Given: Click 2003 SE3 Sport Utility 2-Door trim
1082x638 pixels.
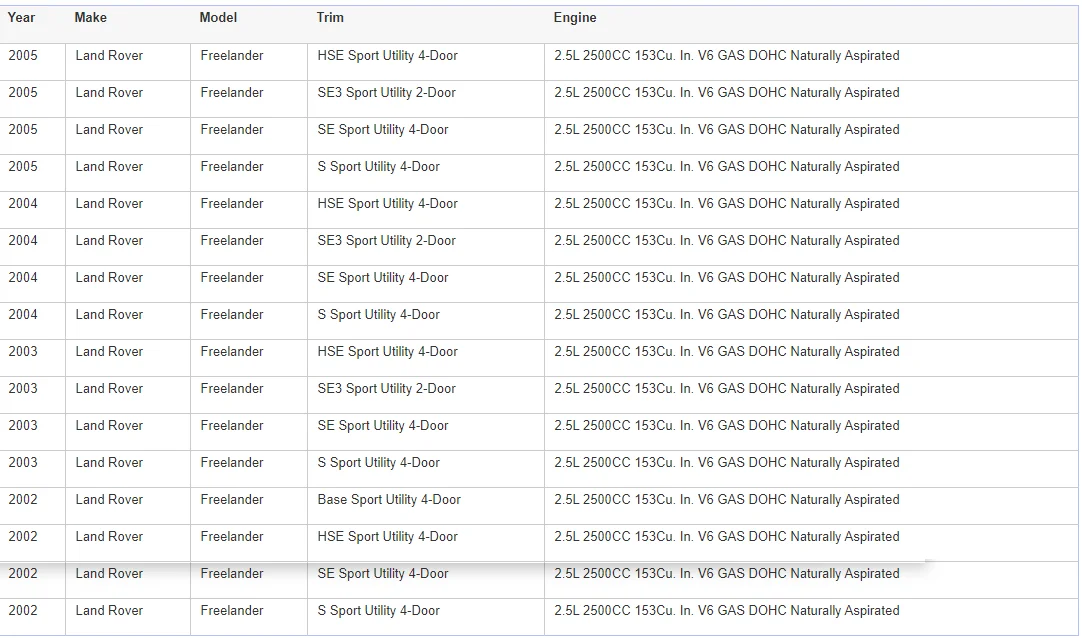Looking at the screenshot, I should [x=386, y=389].
